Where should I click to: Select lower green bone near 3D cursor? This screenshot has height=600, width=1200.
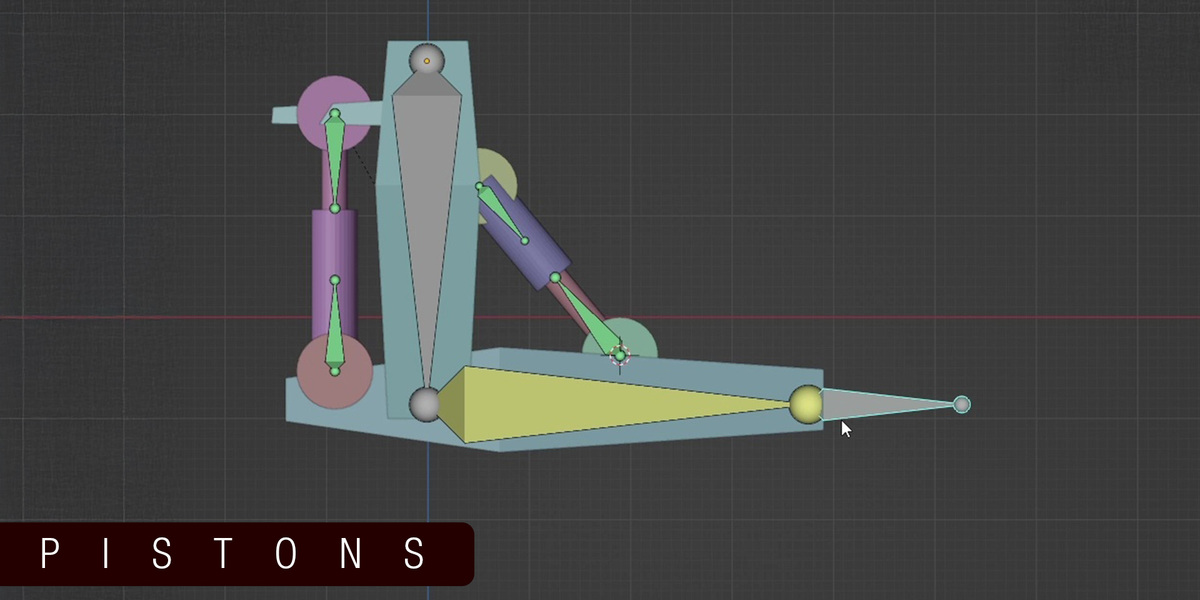pos(588,316)
